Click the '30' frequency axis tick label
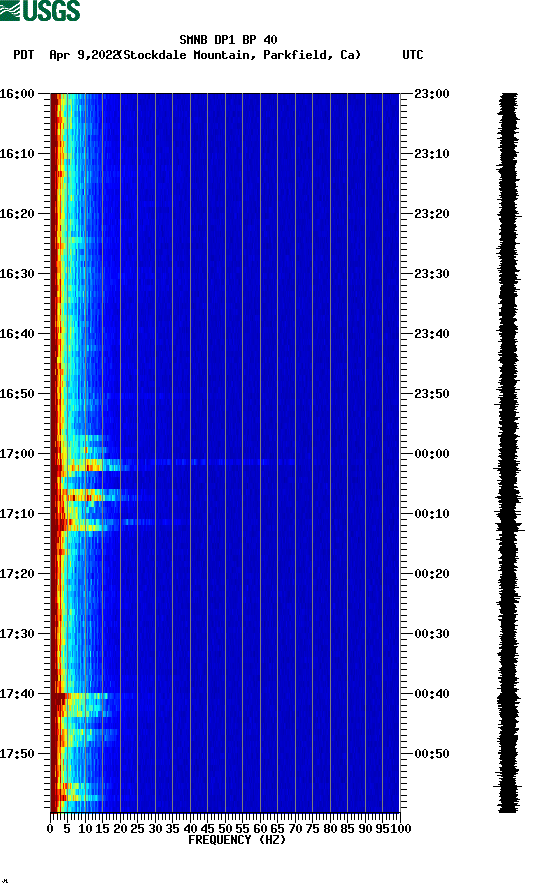This screenshot has height=892, width=552. 155,829
